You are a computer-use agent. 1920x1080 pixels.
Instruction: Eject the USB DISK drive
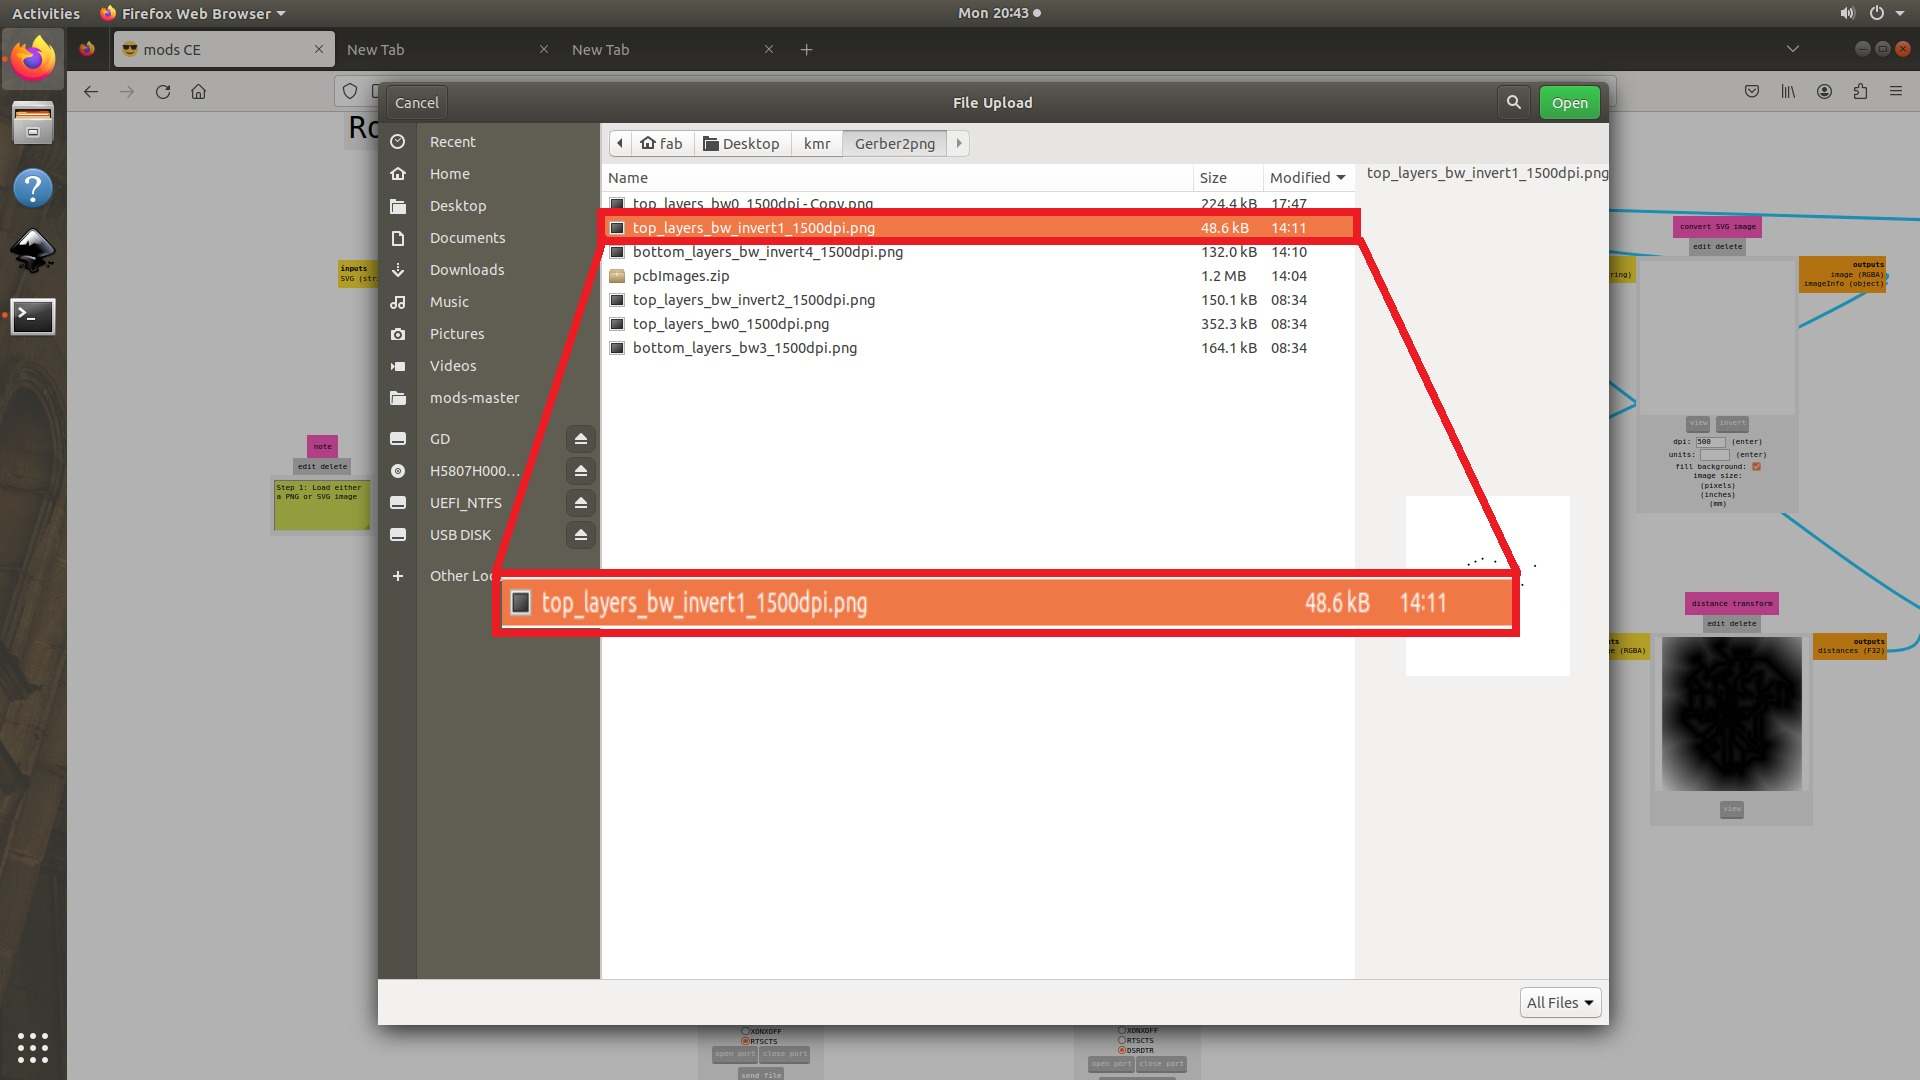pos(580,535)
